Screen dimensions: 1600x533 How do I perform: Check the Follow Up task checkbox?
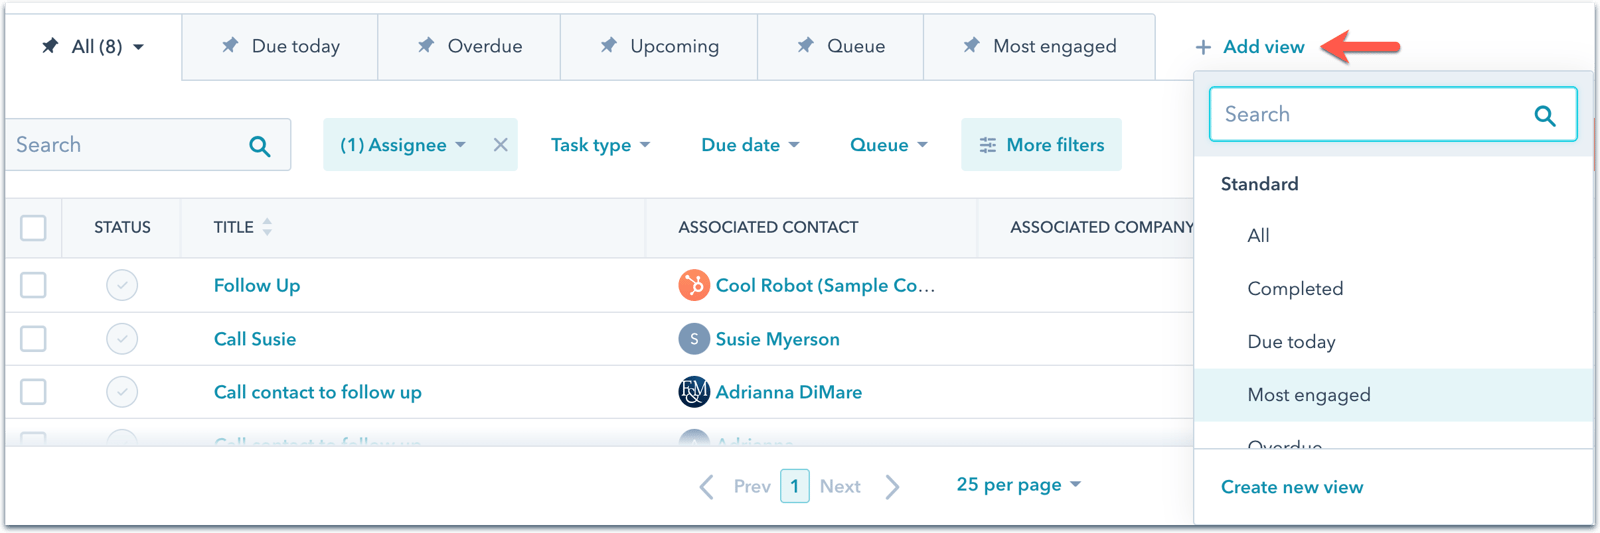[33, 285]
